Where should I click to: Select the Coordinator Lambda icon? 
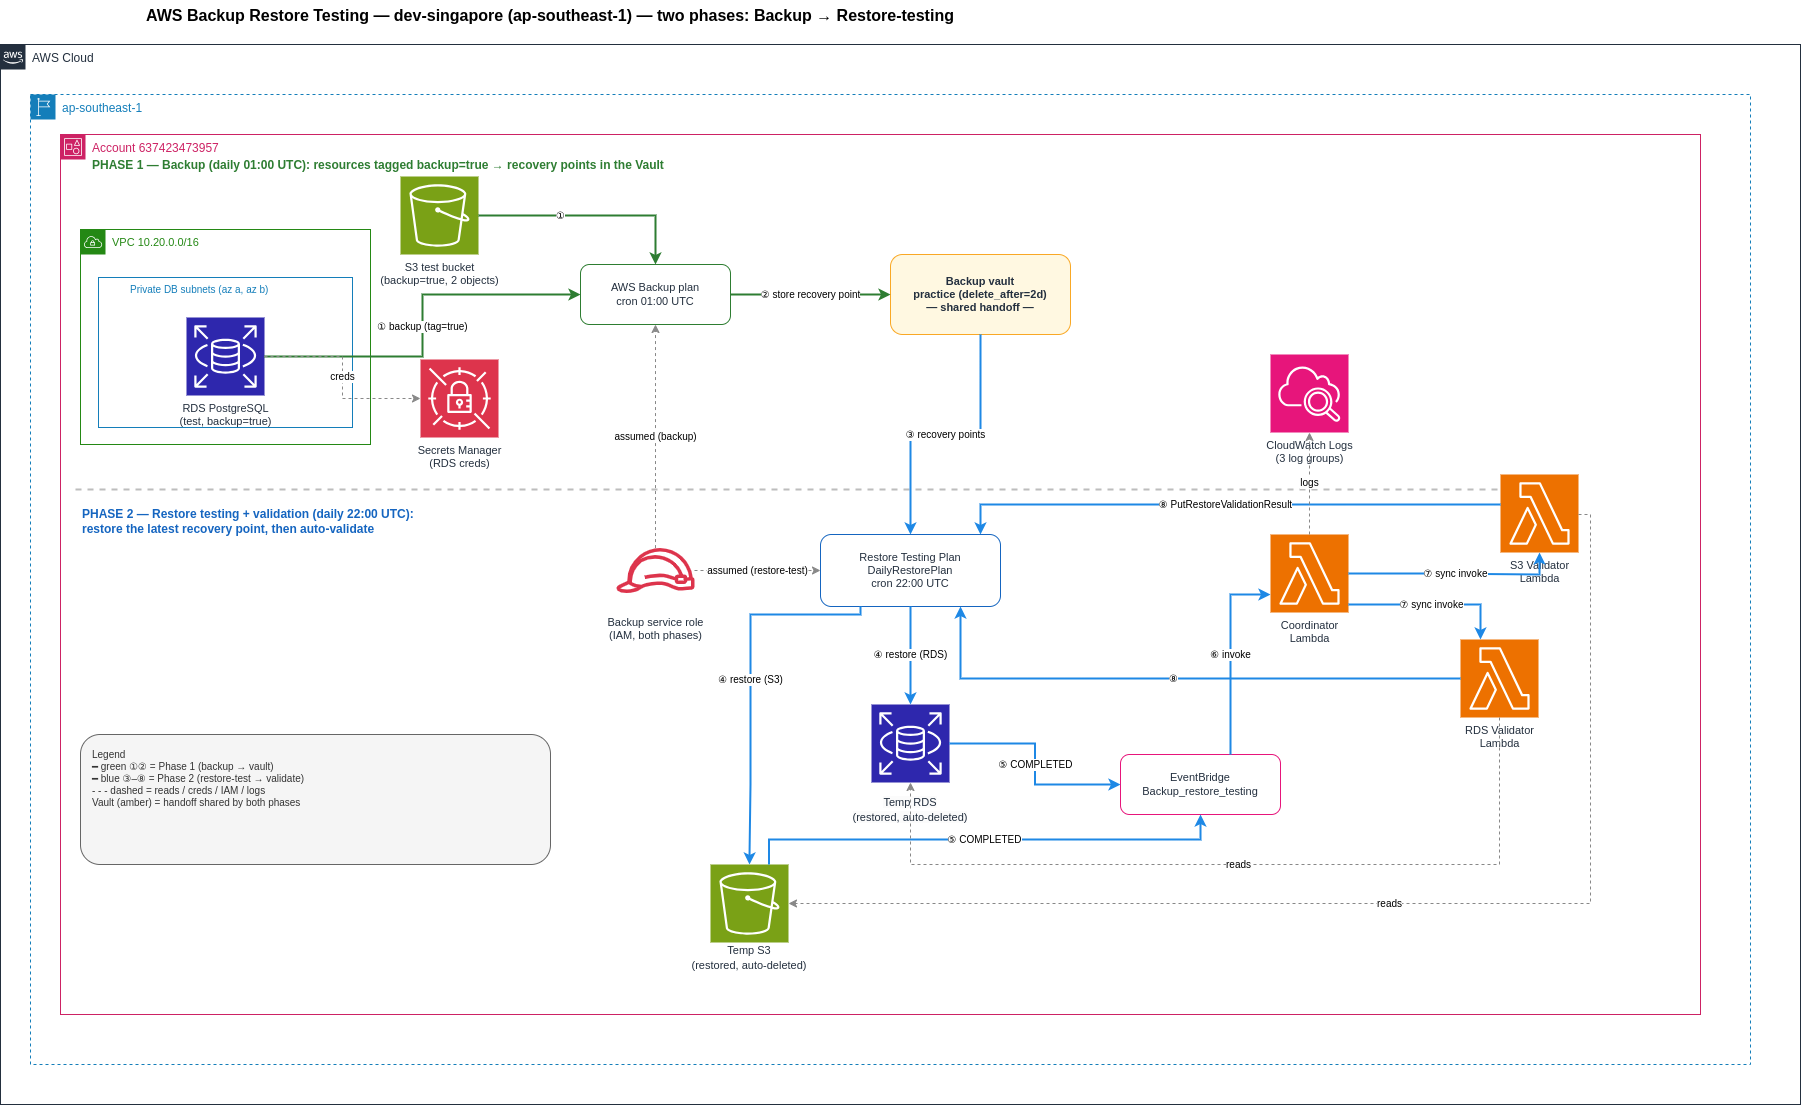coord(1309,573)
